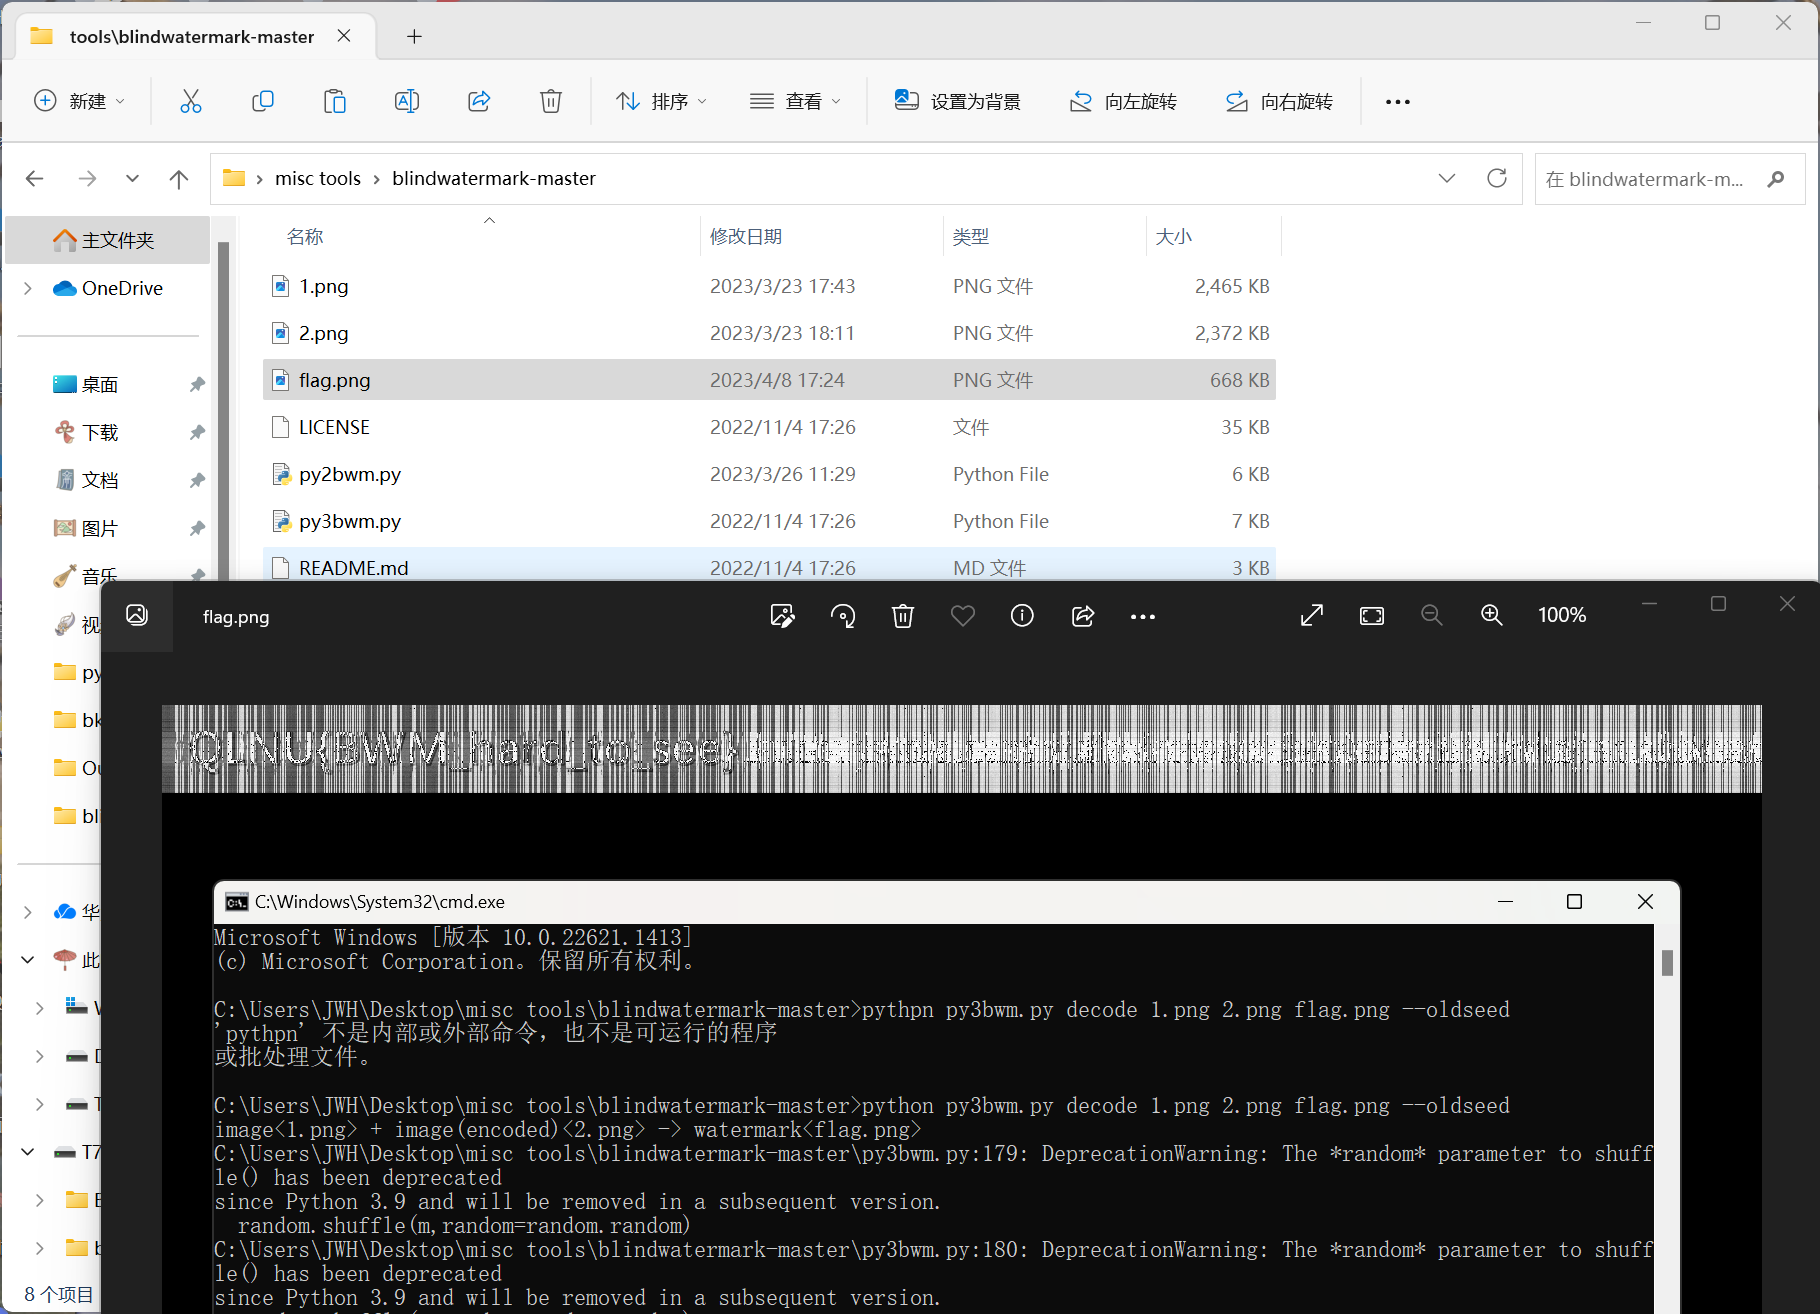
Task: Click the chevron between misc tools and blindwatermark-master
Action: 377,179
